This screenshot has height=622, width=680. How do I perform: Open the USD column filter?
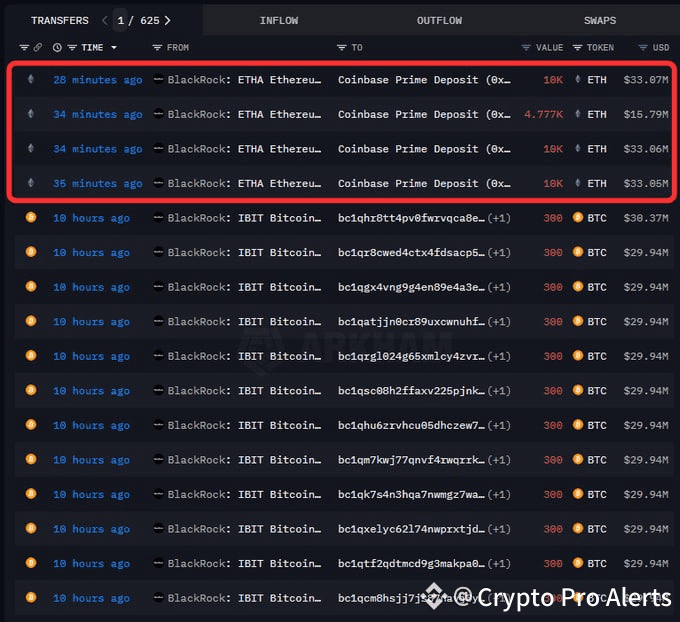pyautogui.click(x=643, y=47)
